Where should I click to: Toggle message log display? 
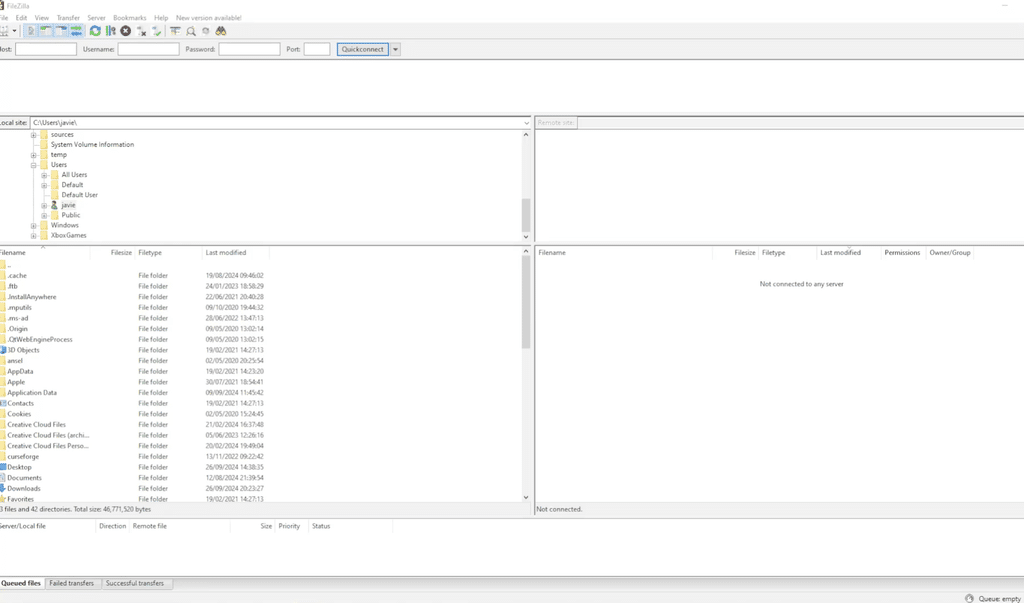point(30,31)
